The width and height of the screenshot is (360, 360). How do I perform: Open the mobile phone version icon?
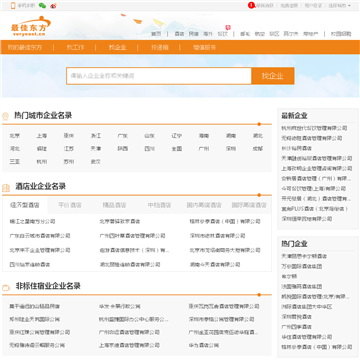point(13,6)
